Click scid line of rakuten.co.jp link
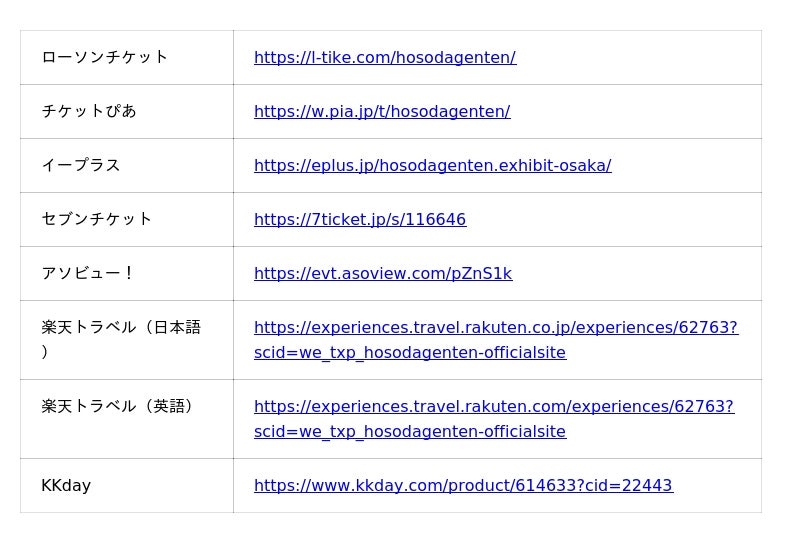 pos(410,353)
